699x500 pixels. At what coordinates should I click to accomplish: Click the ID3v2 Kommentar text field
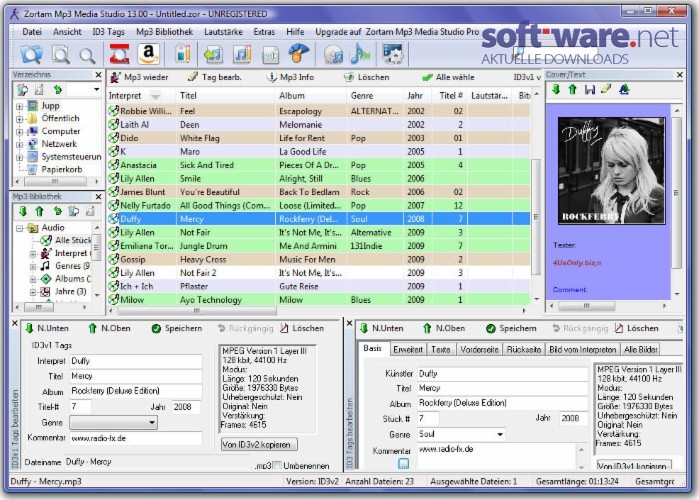(497, 456)
